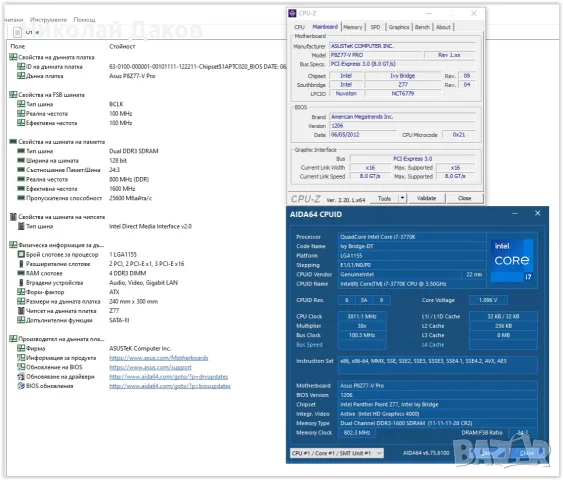Click expansion slots row icon
The width and height of the screenshot is (563, 480).
(21, 264)
